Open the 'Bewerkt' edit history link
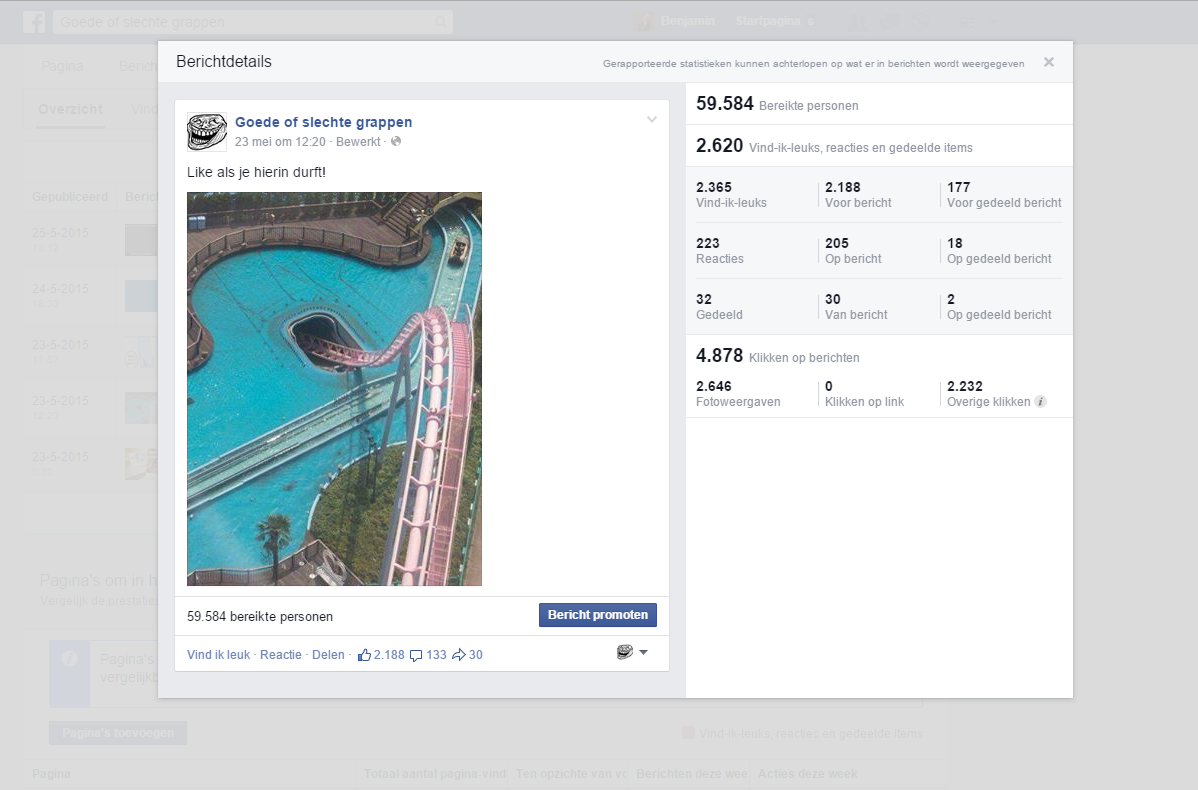Viewport: 1198px width, 790px height. (x=358, y=142)
